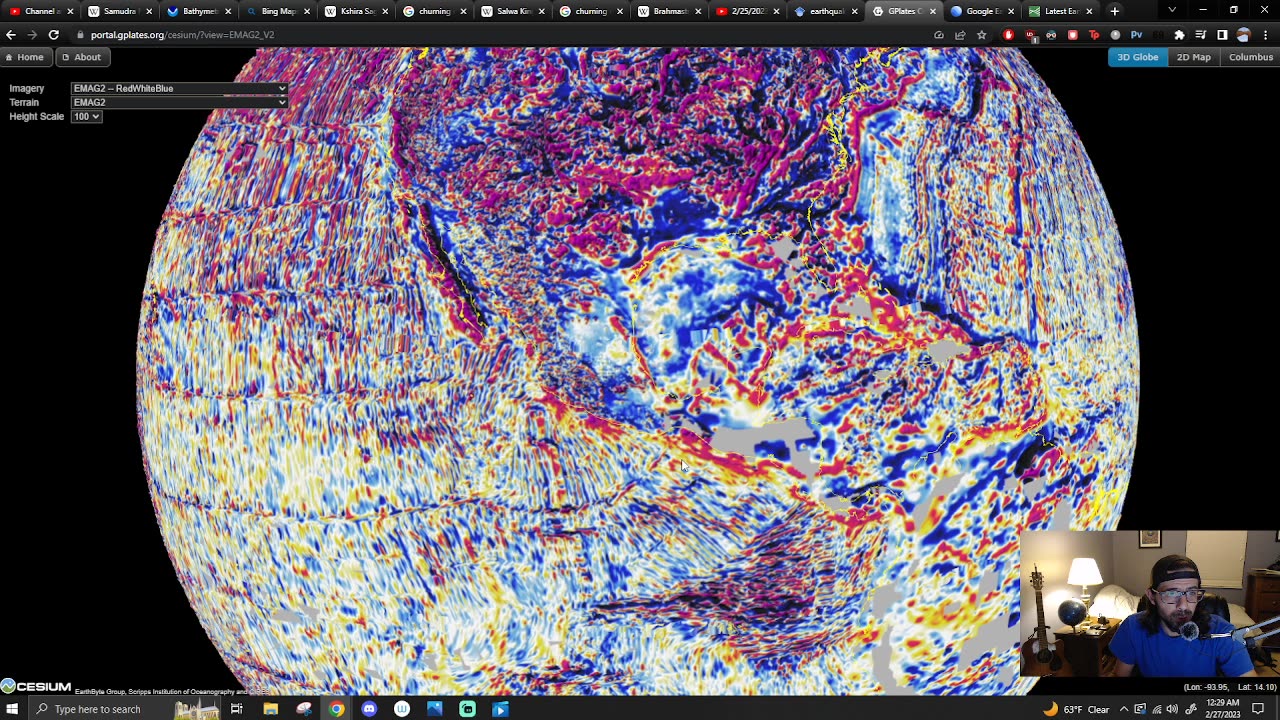View site info lock icon in address bar
Screen dimensions: 1280x720
coord(79,35)
